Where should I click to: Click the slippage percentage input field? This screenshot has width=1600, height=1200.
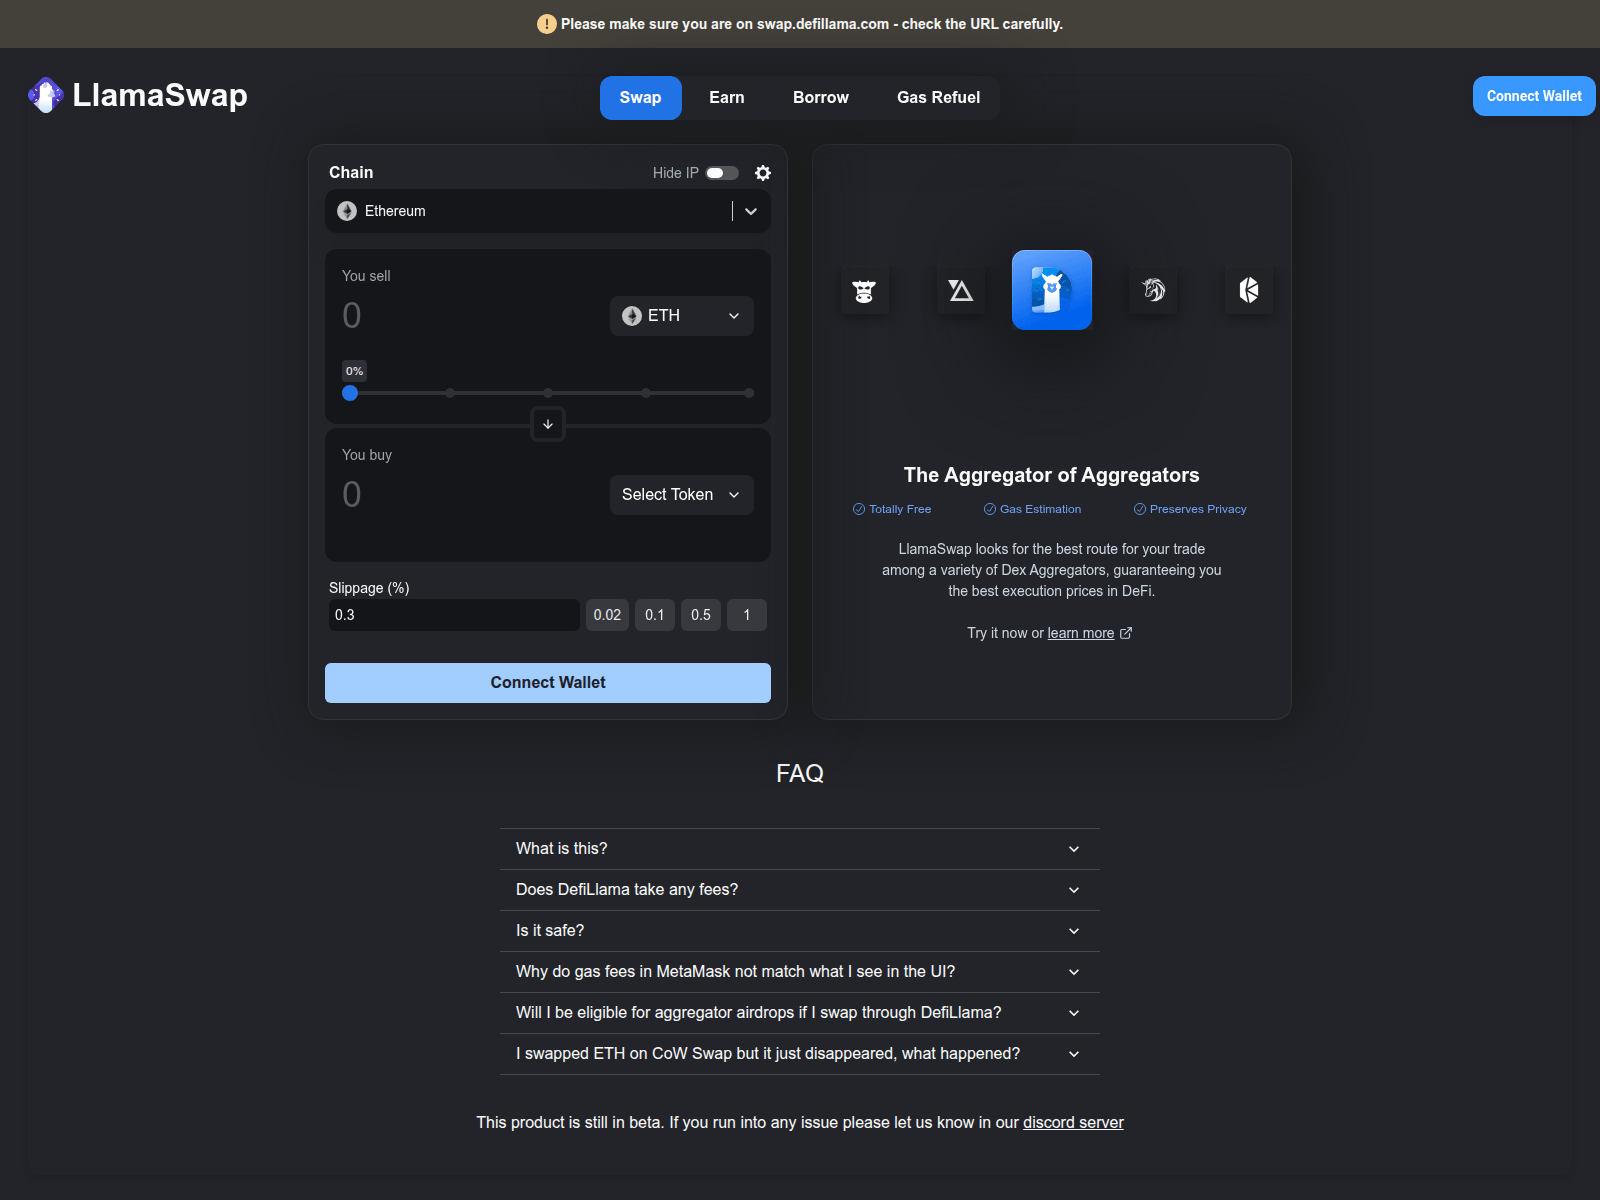point(453,615)
